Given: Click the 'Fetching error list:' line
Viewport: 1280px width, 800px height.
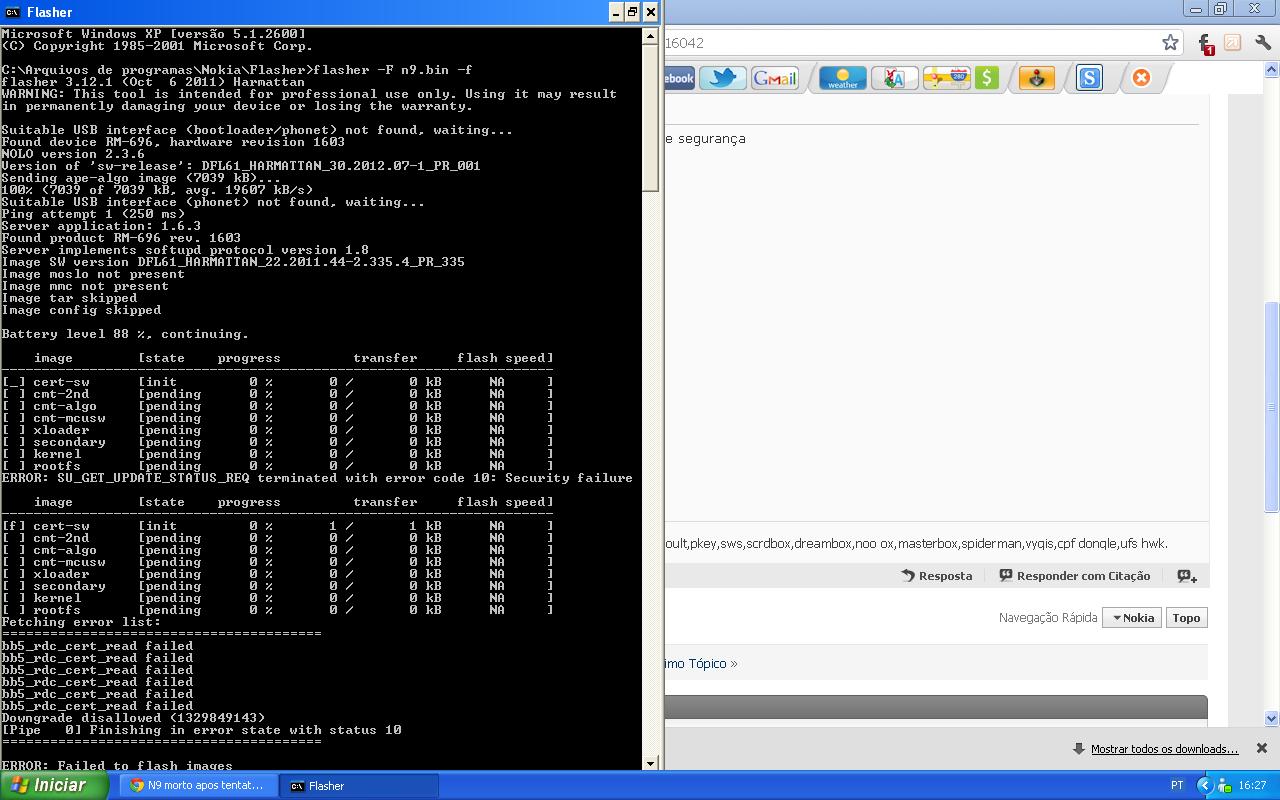Looking at the screenshot, I should 82,622.
